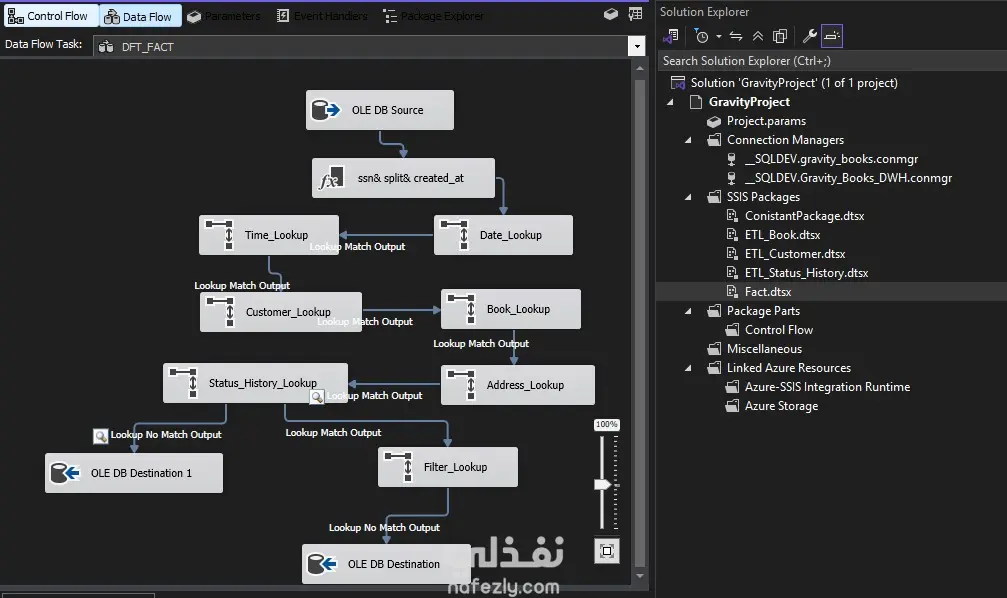The image size is (1007, 598).
Task: Select the OLE DB Destination component
Action: [x=386, y=564]
